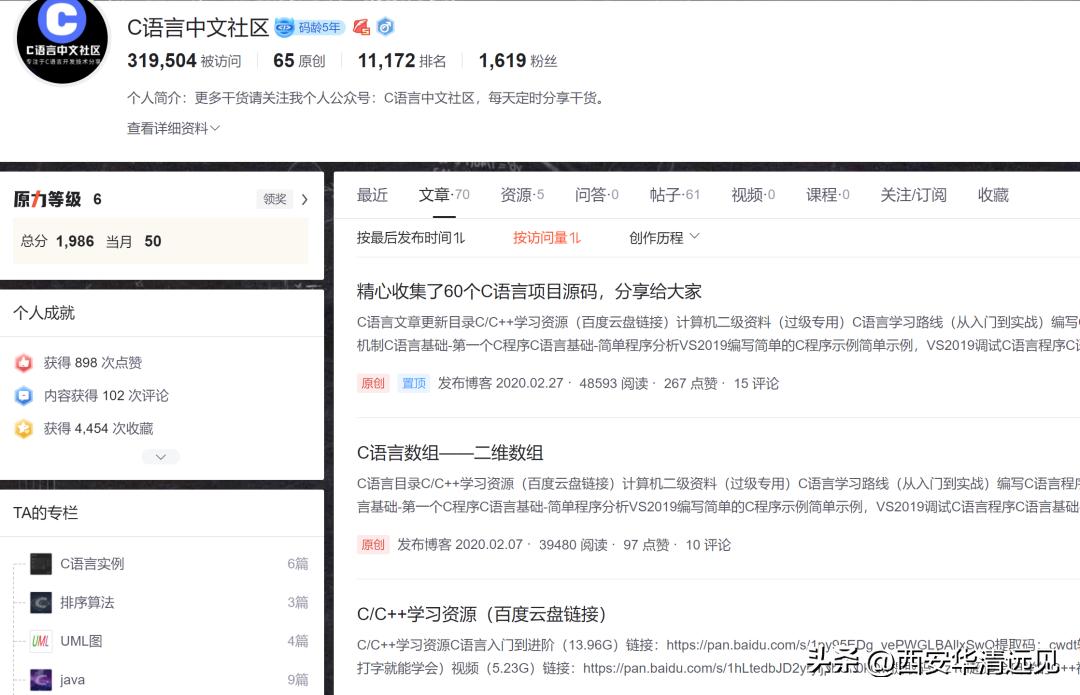The height and width of the screenshot is (695, 1080).
Task: Click the blue circular badge next to username
Action: (384, 28)
